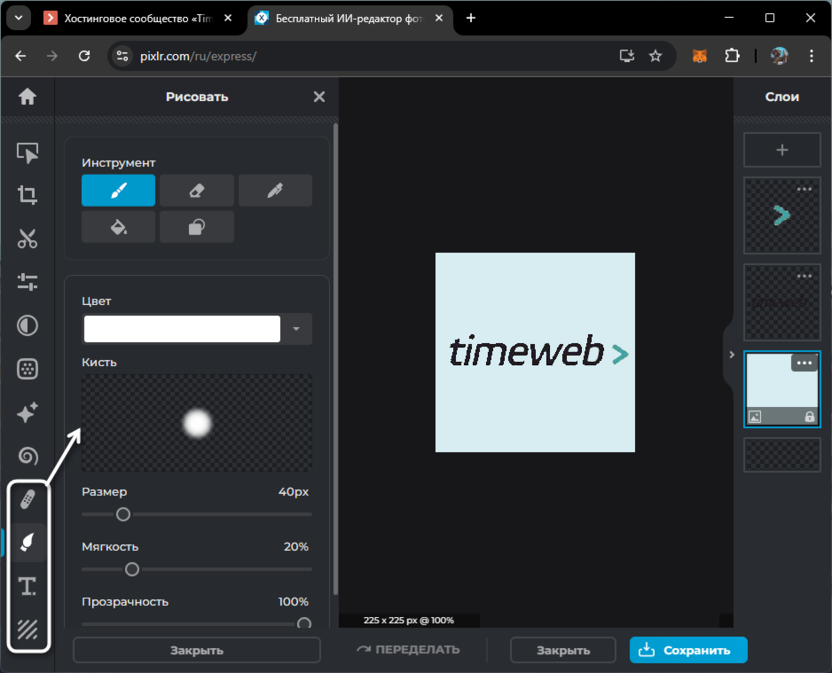The width and height of the screenshot is (832, 673).
Task: Click the lock icon on background layer
Action: point(809,417)
